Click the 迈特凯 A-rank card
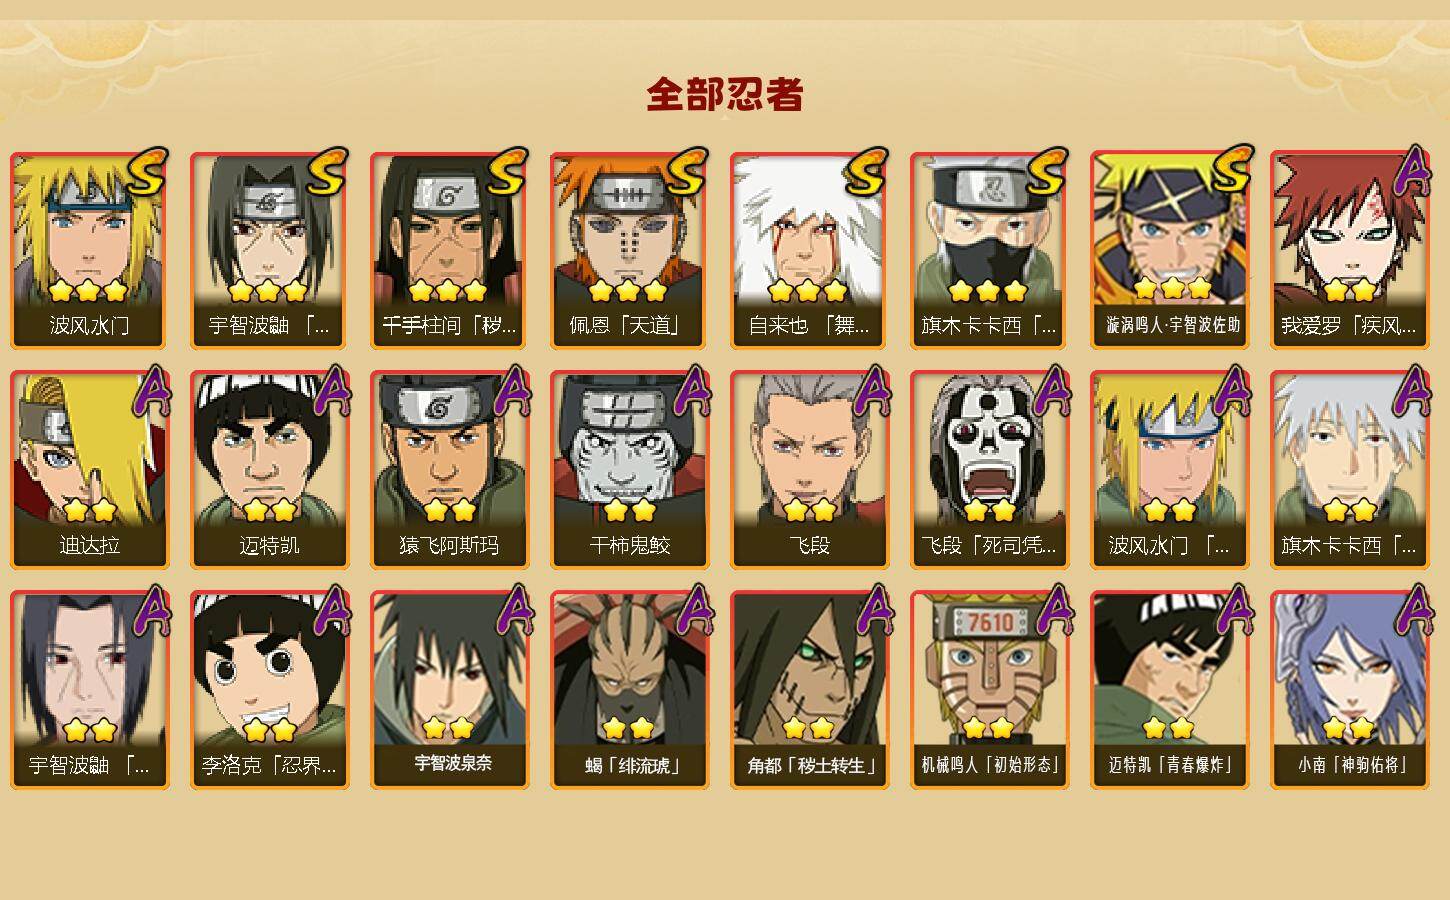Viewport: 1450px width, 900px height. (x=269, y=470)
